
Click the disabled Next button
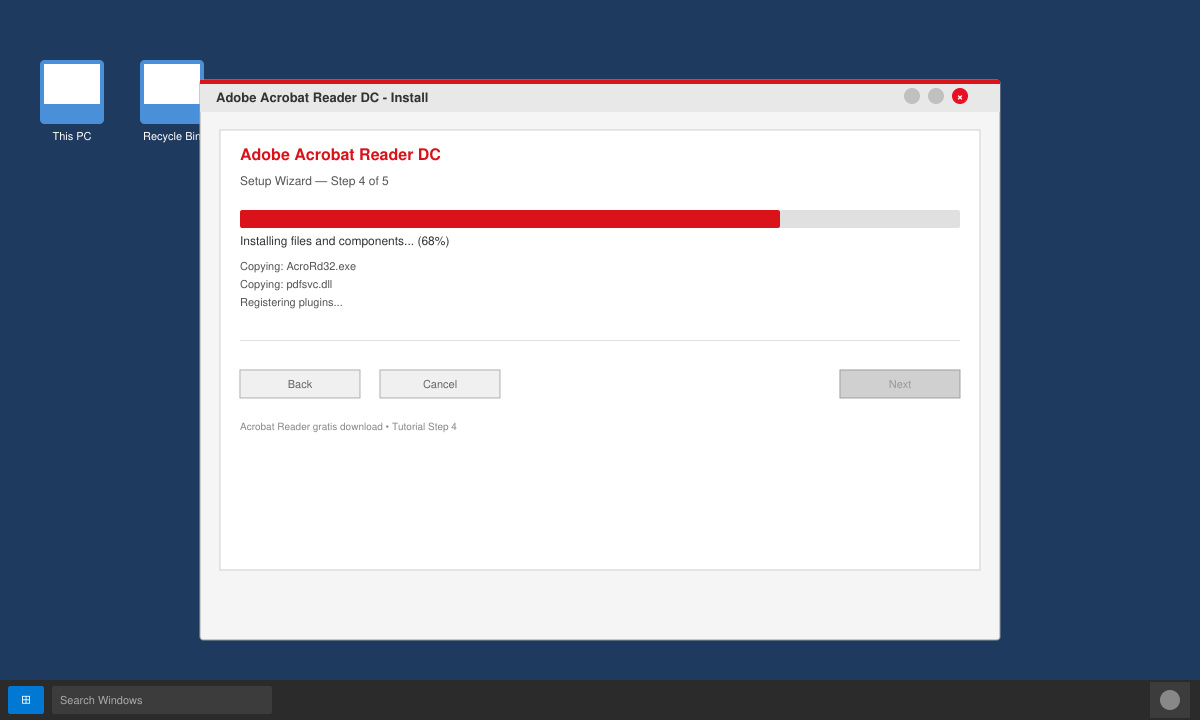[x=900, y=384]
